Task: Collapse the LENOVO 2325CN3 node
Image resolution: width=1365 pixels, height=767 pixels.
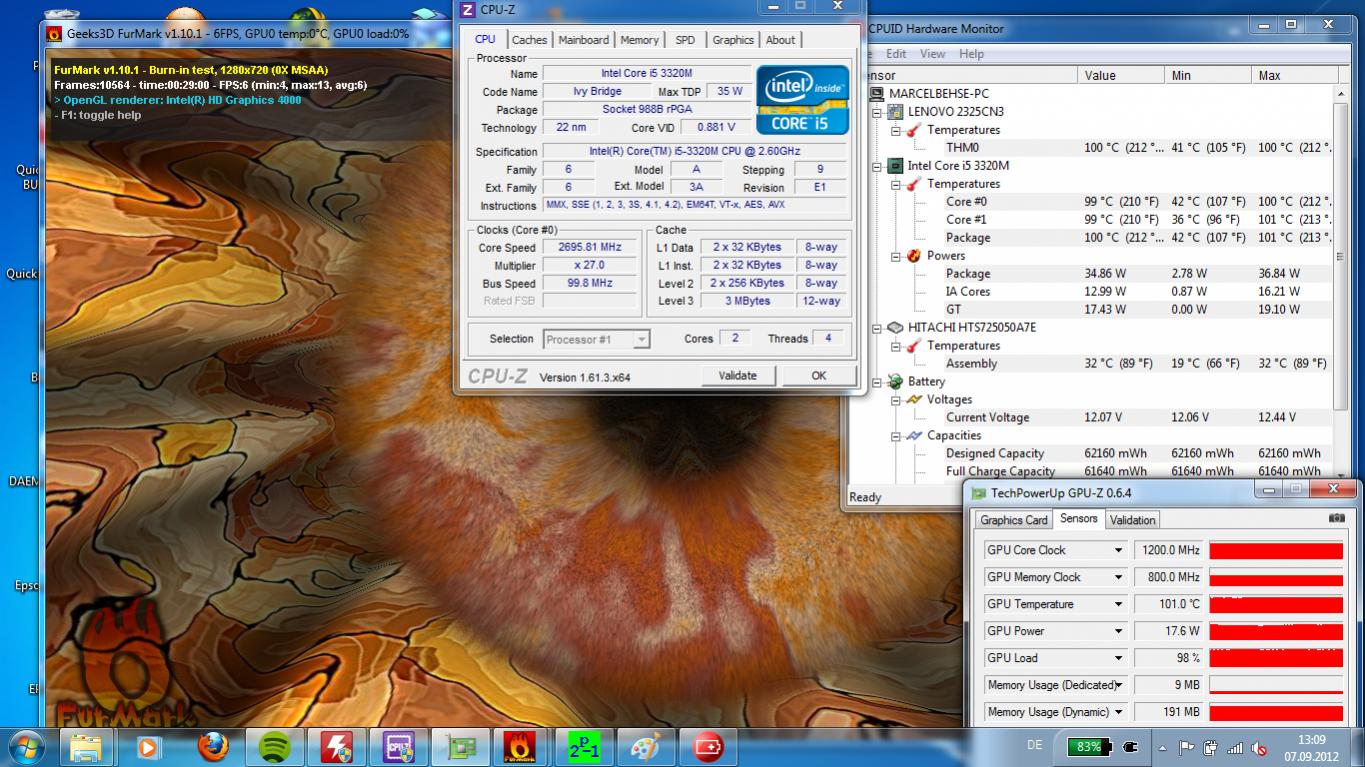Action: (876, 112)
